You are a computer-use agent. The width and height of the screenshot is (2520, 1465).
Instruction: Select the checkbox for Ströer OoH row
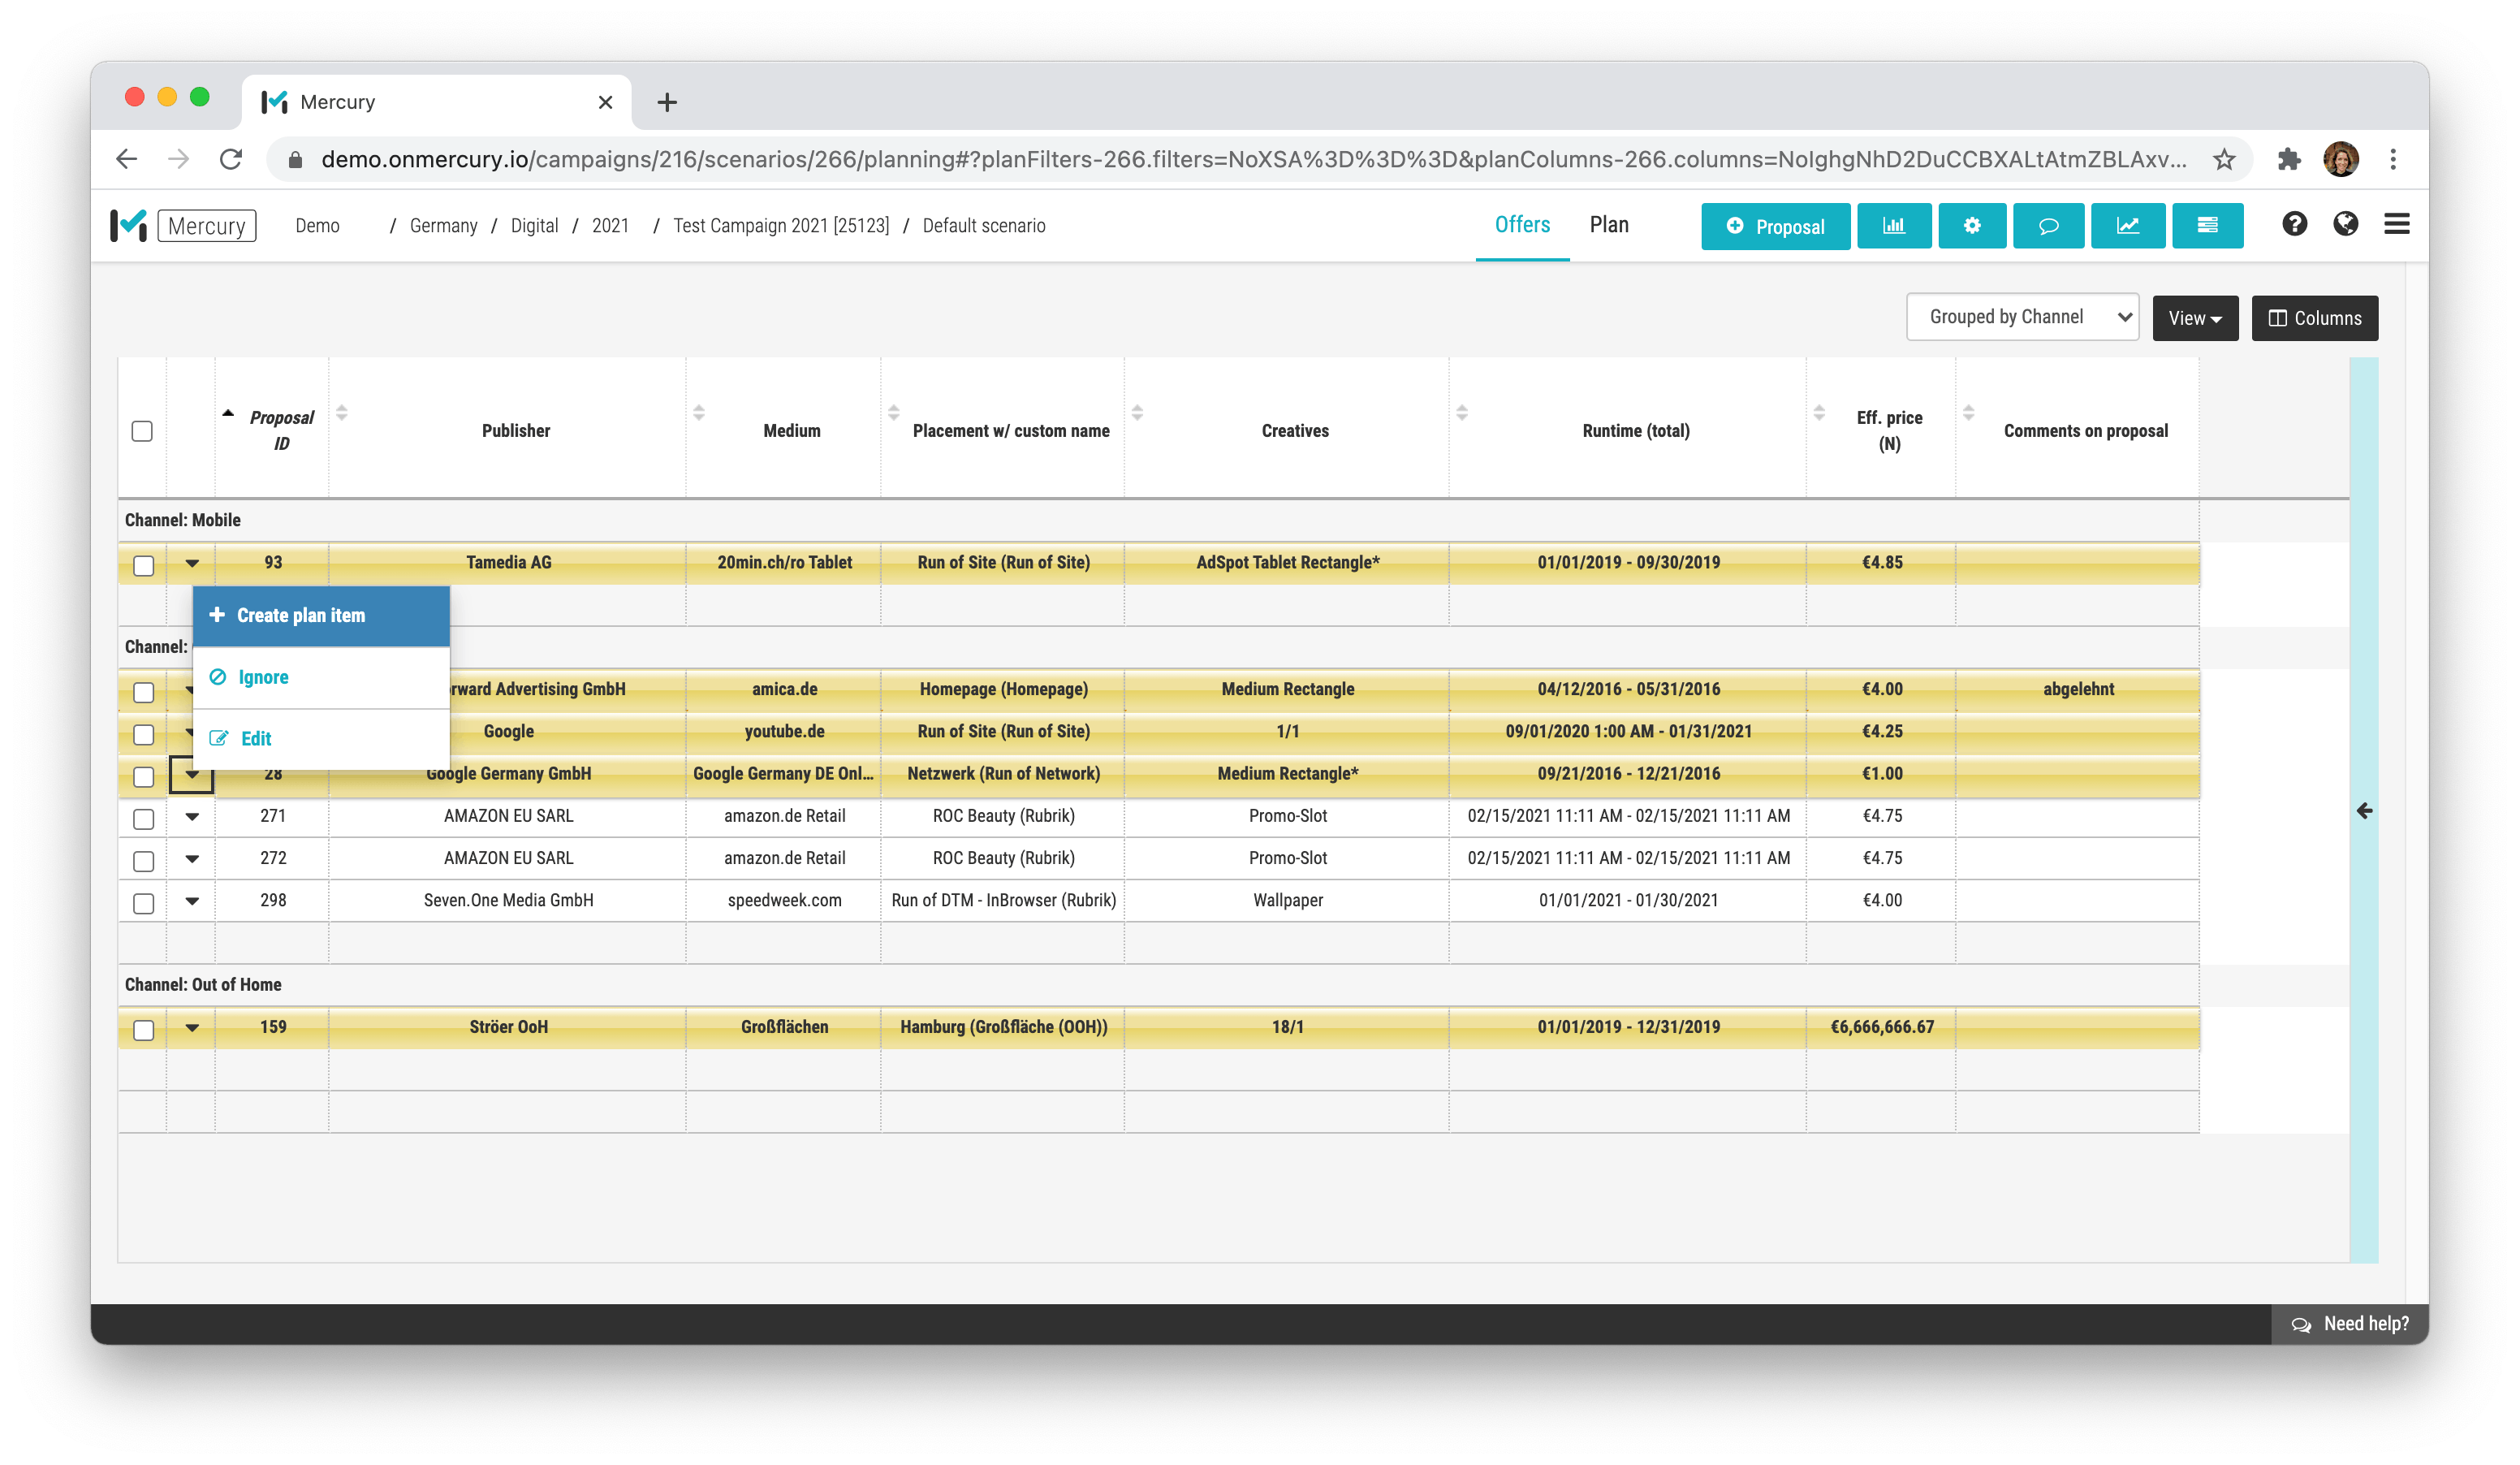coord(144,1029)
